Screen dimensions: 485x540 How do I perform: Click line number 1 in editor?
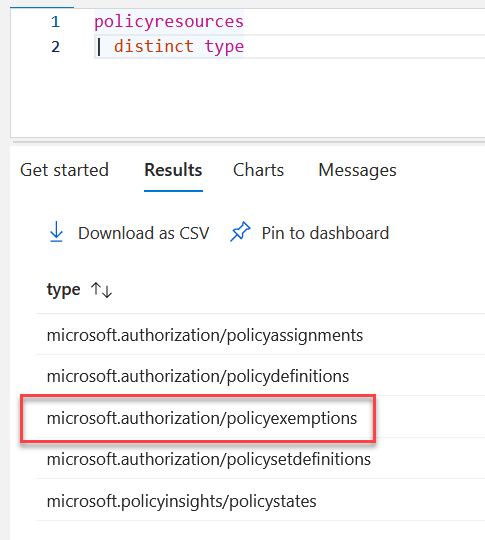pyautogui.click(x=55, y=22)
